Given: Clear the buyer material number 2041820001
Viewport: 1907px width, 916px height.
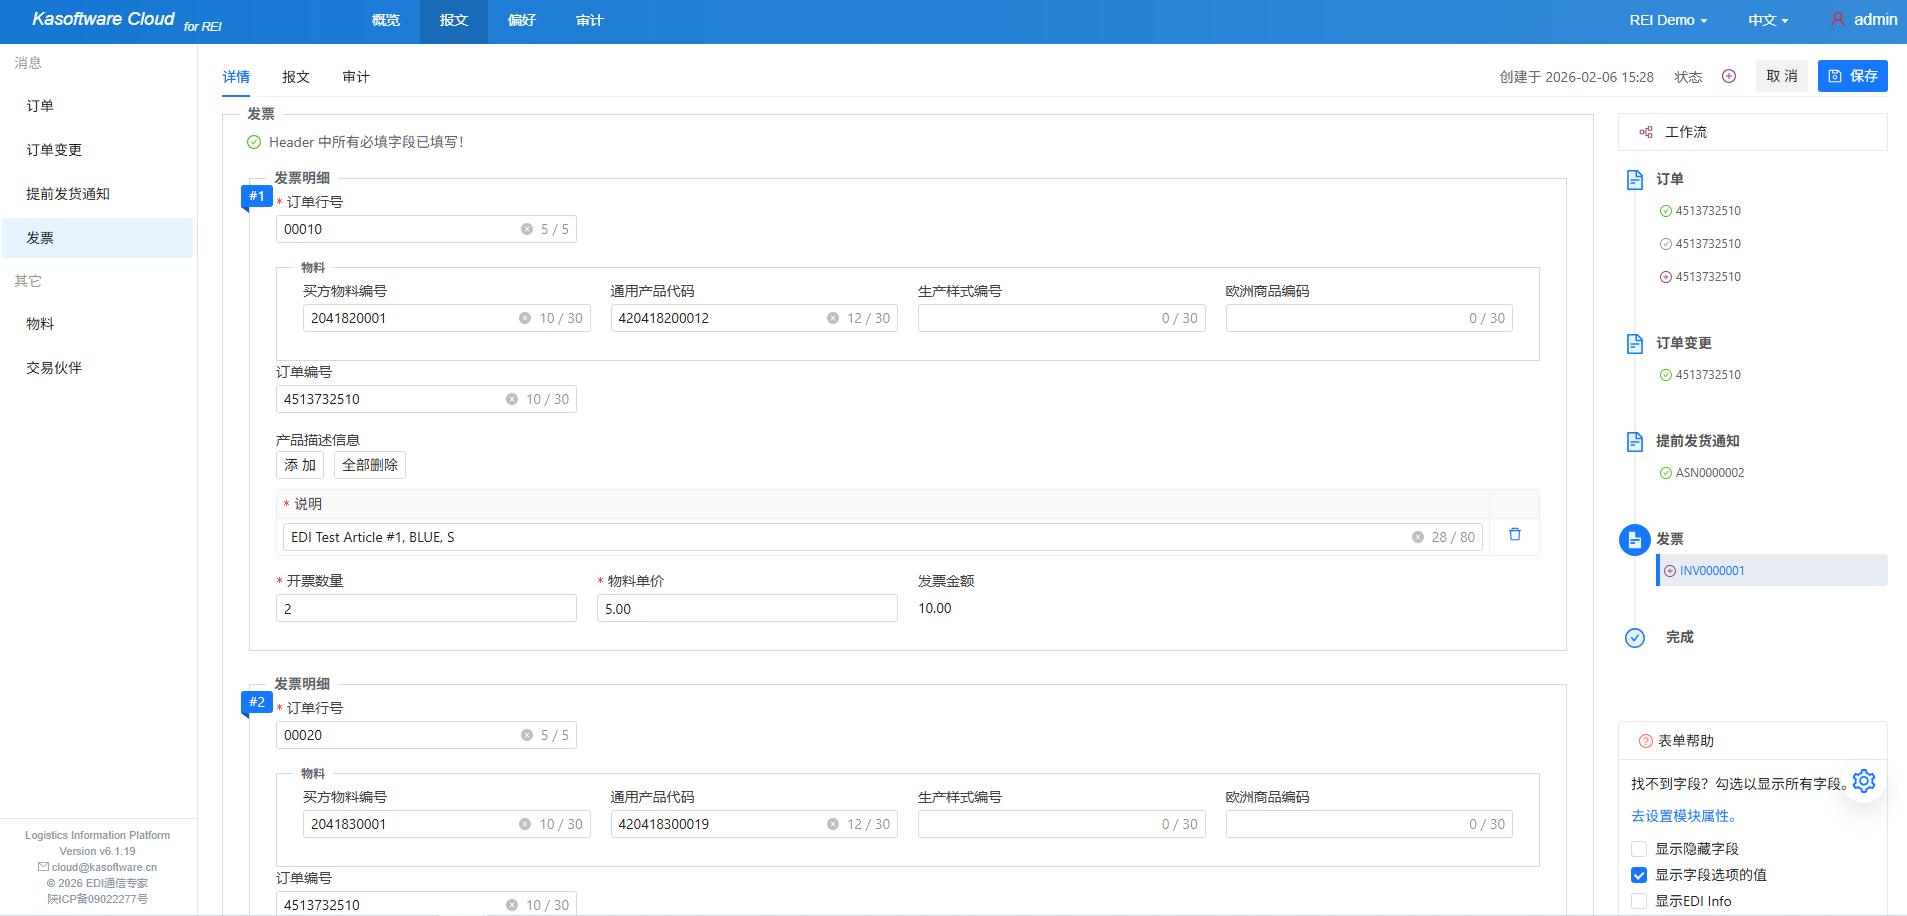Looking at the screenshot, I should (525, 318).
